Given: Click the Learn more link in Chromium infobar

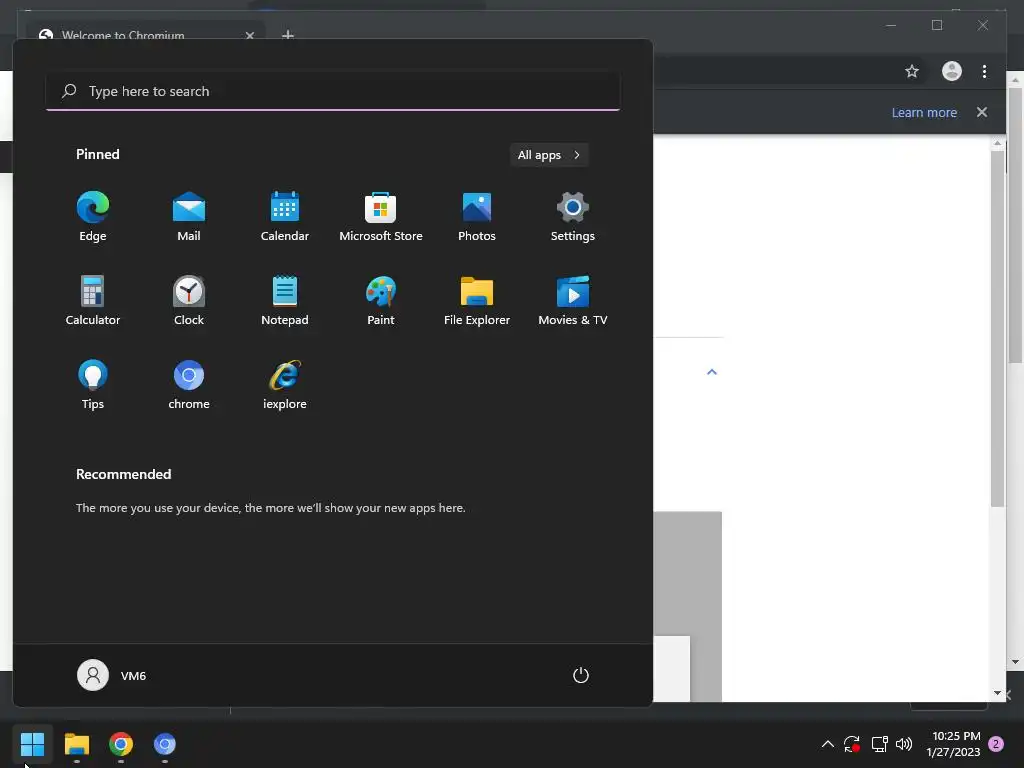Looking at the screenshot, I should pyautogui.click(x=924, y=112).
